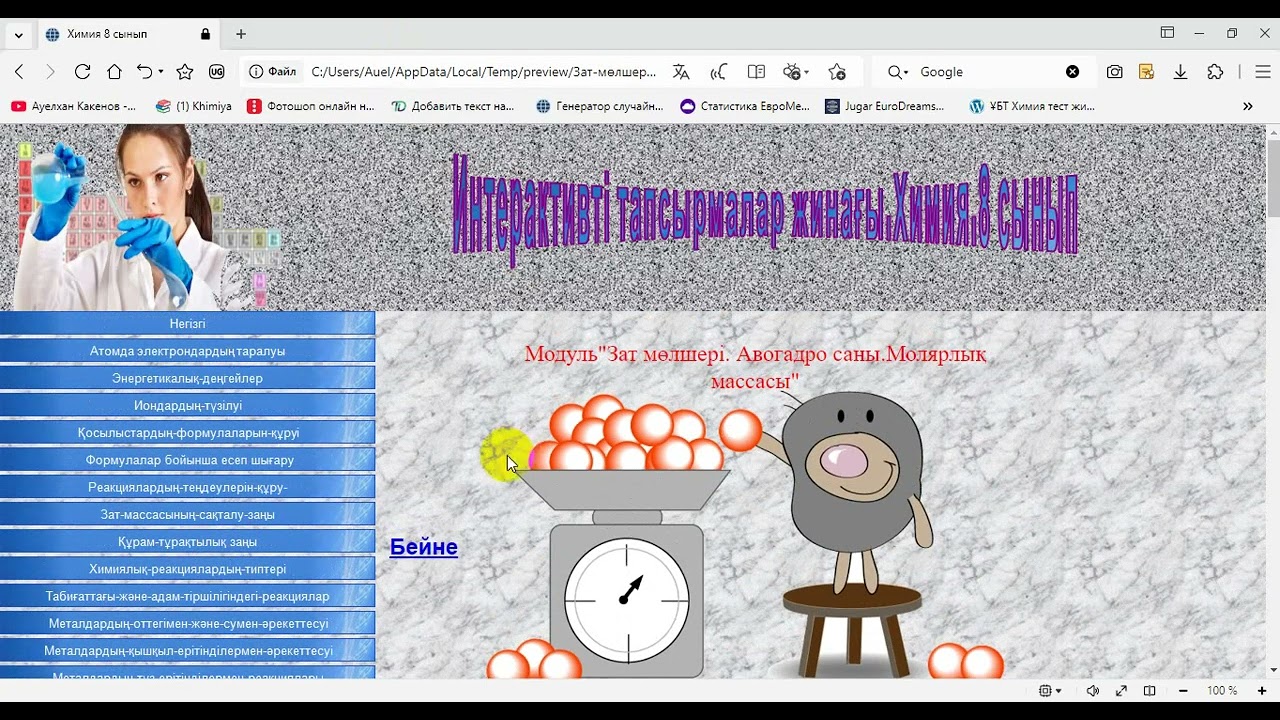This screenshot has height=720, width=1280.
Task: Open the extensions puzzle icon
Action: pos(1215,72)
